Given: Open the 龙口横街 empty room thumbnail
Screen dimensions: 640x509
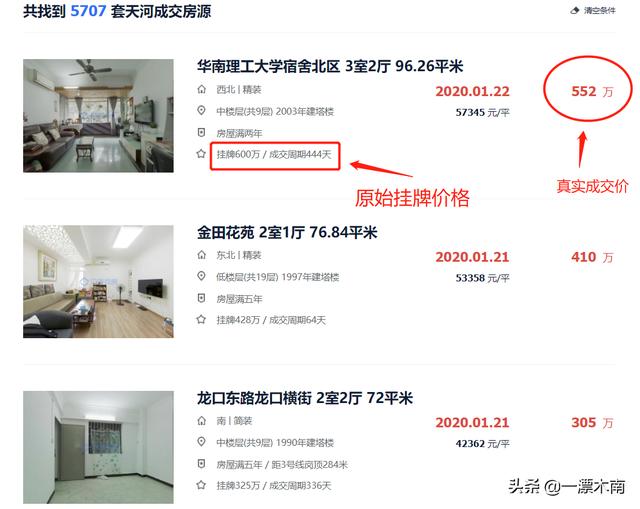Looking at the screenshot, I should [98, 447].
